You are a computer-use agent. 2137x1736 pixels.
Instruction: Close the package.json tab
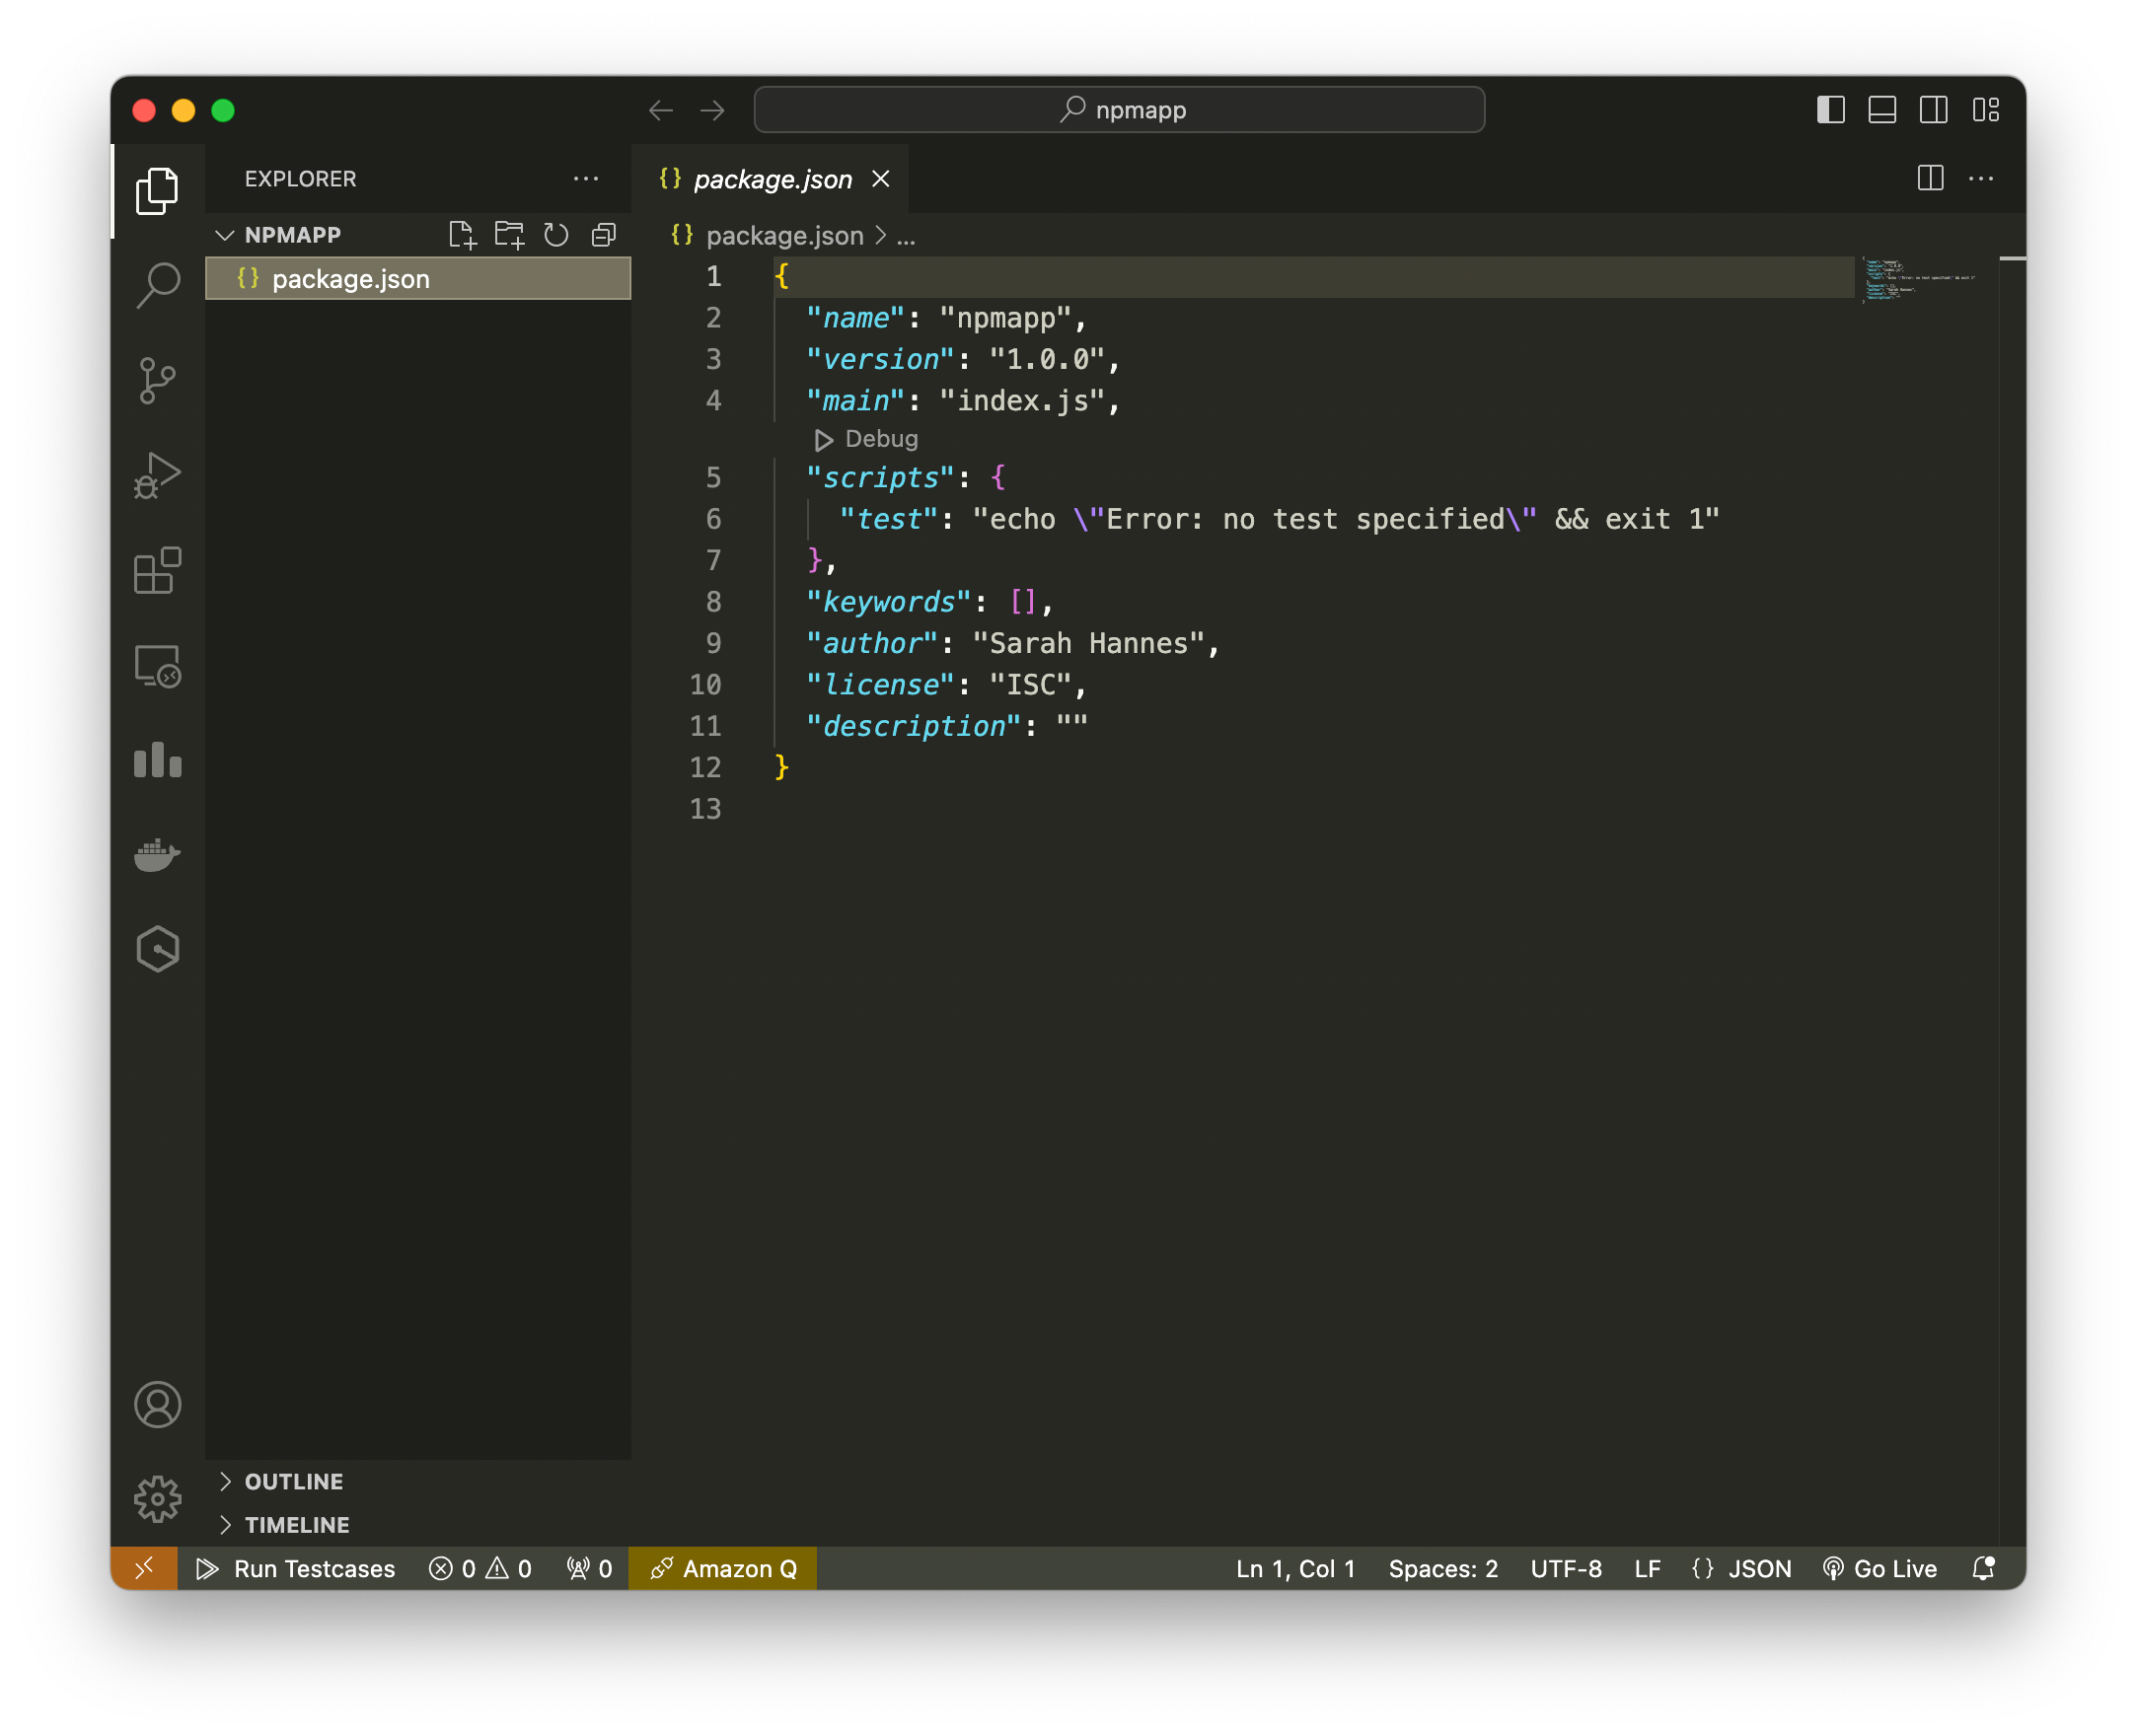881,179
